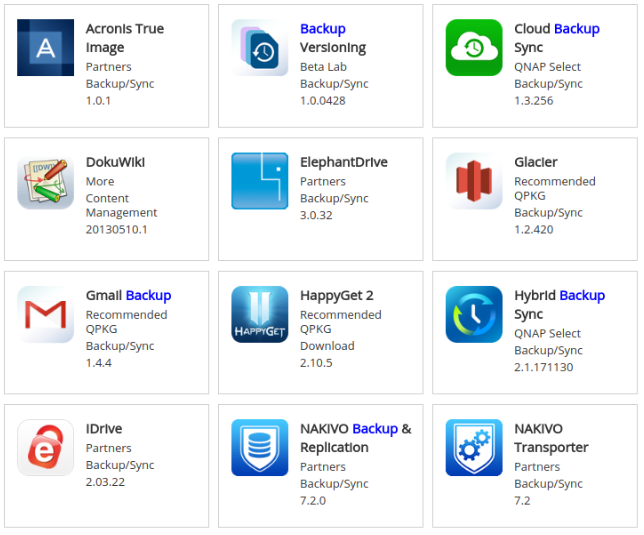Click the Acronis True Image app icon
This screenshot has width=644, height=535.
46,48
